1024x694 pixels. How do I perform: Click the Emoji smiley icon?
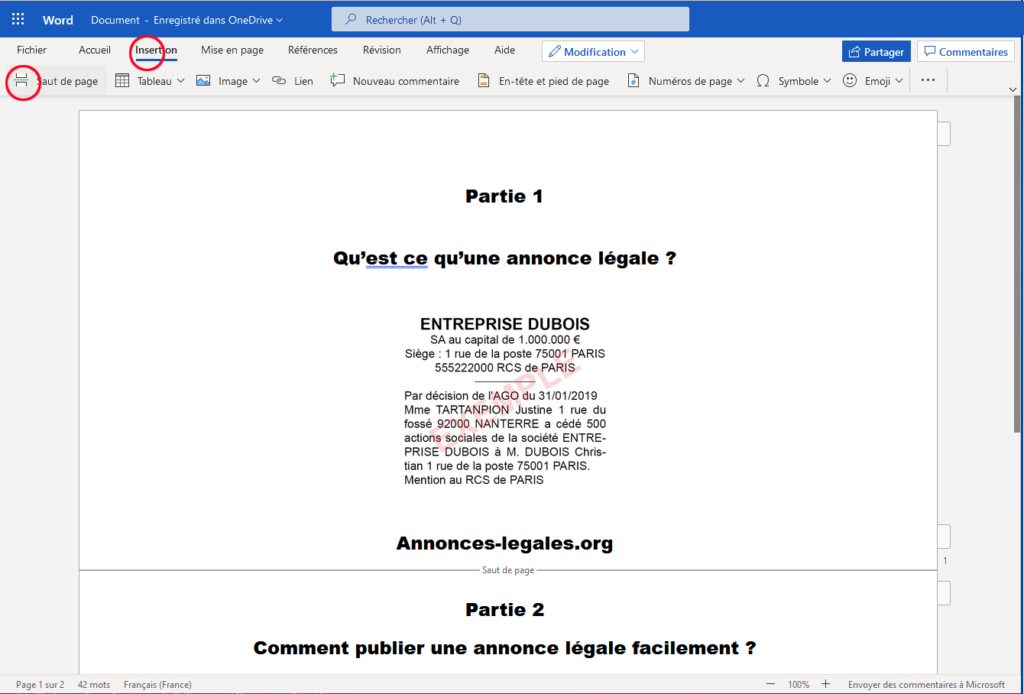(x=850, y=80)
